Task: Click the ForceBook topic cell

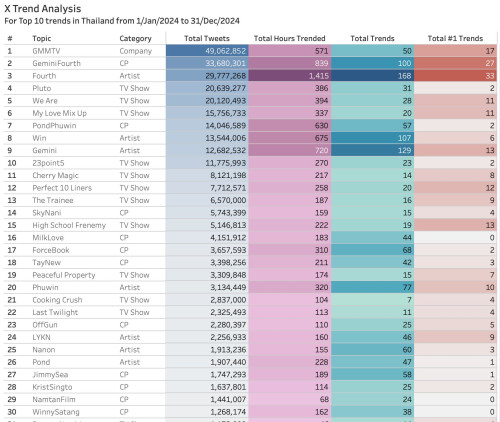Action: click(51, 250)
